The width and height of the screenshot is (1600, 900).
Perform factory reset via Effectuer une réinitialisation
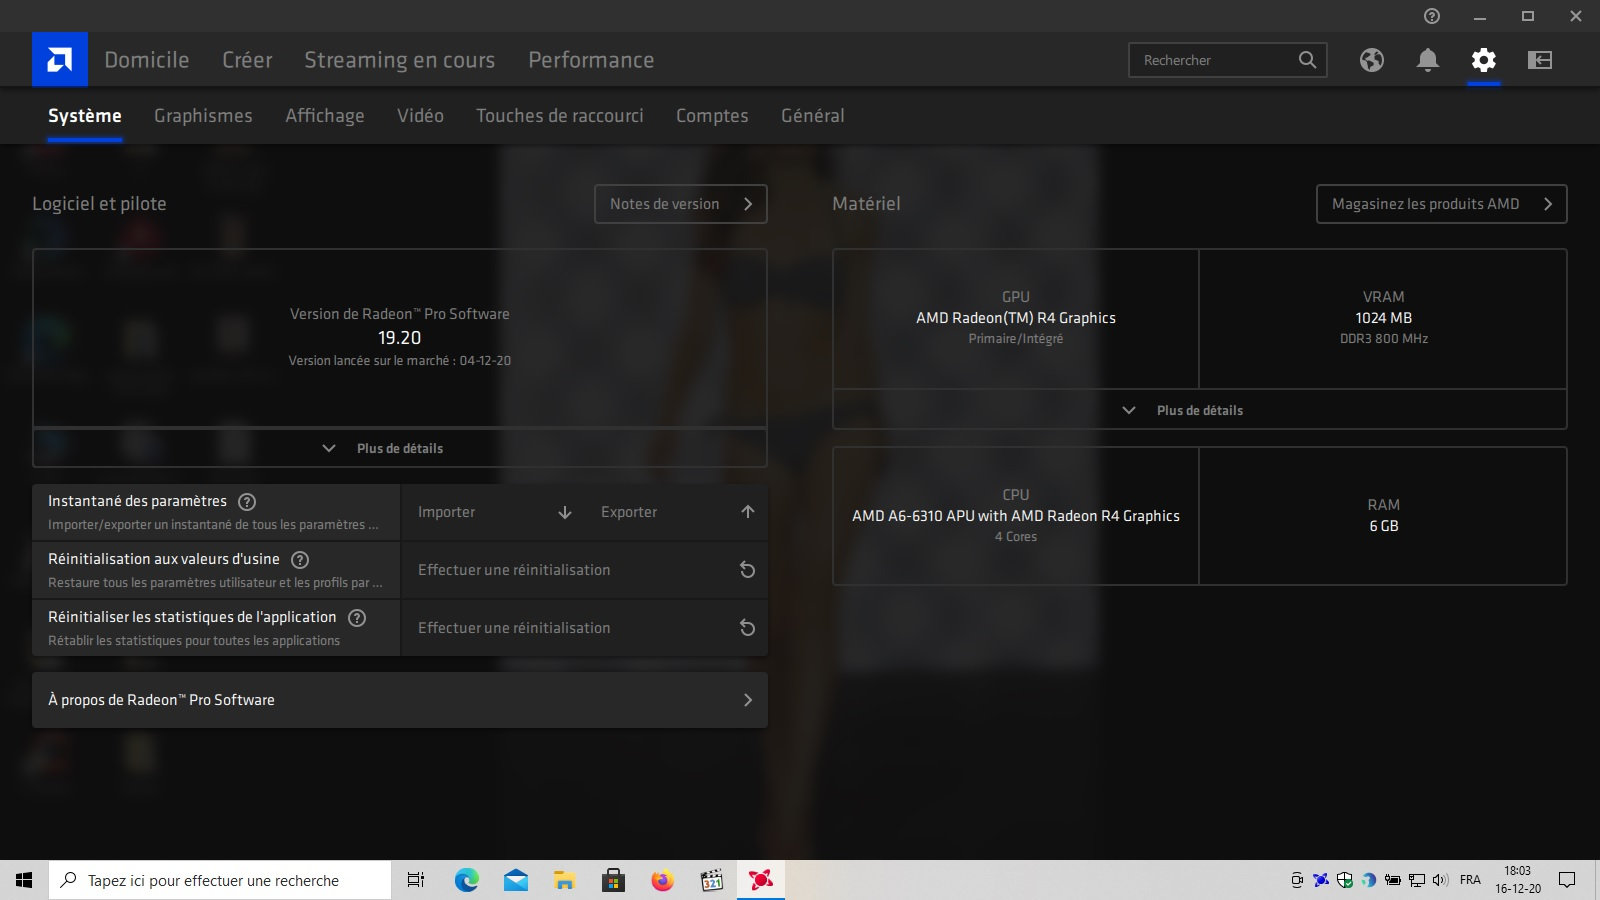[585, 570]
